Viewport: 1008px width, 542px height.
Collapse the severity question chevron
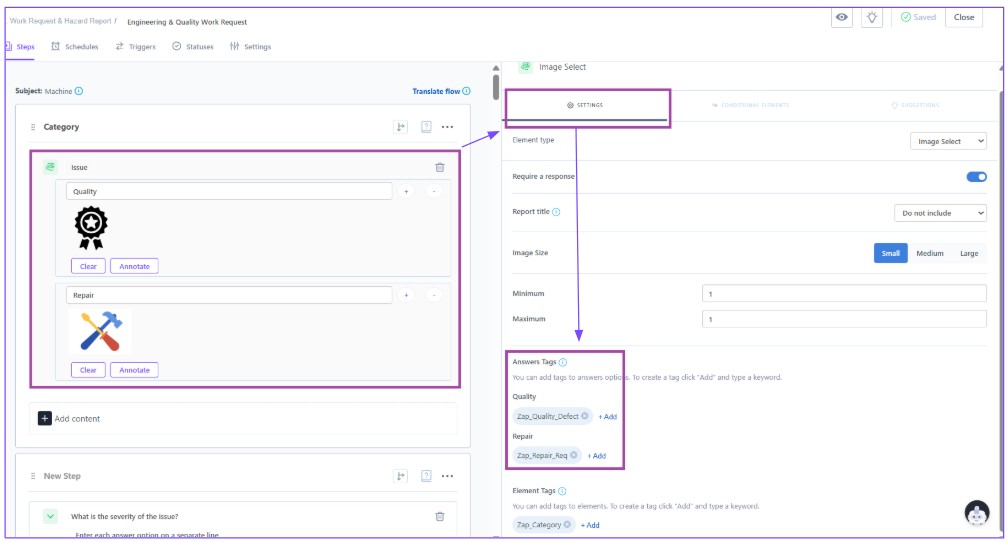click(50, 516)
